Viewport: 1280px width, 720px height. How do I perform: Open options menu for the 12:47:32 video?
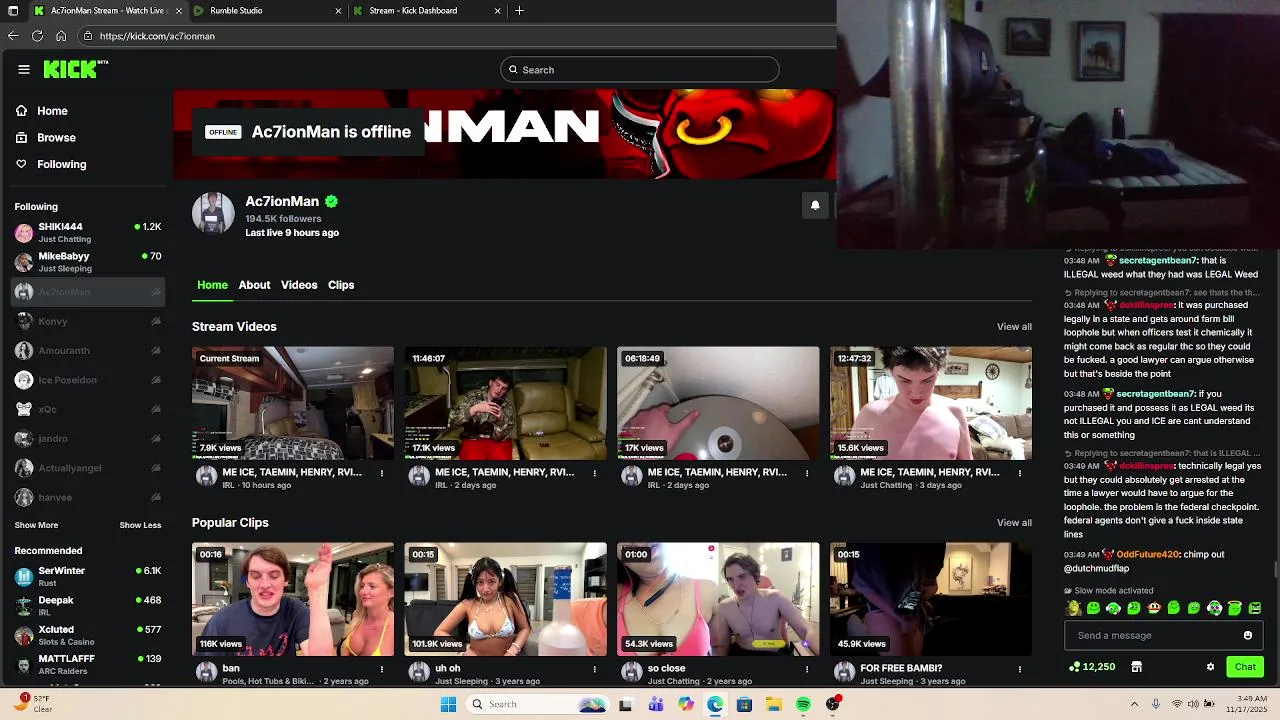[1020, 473]
